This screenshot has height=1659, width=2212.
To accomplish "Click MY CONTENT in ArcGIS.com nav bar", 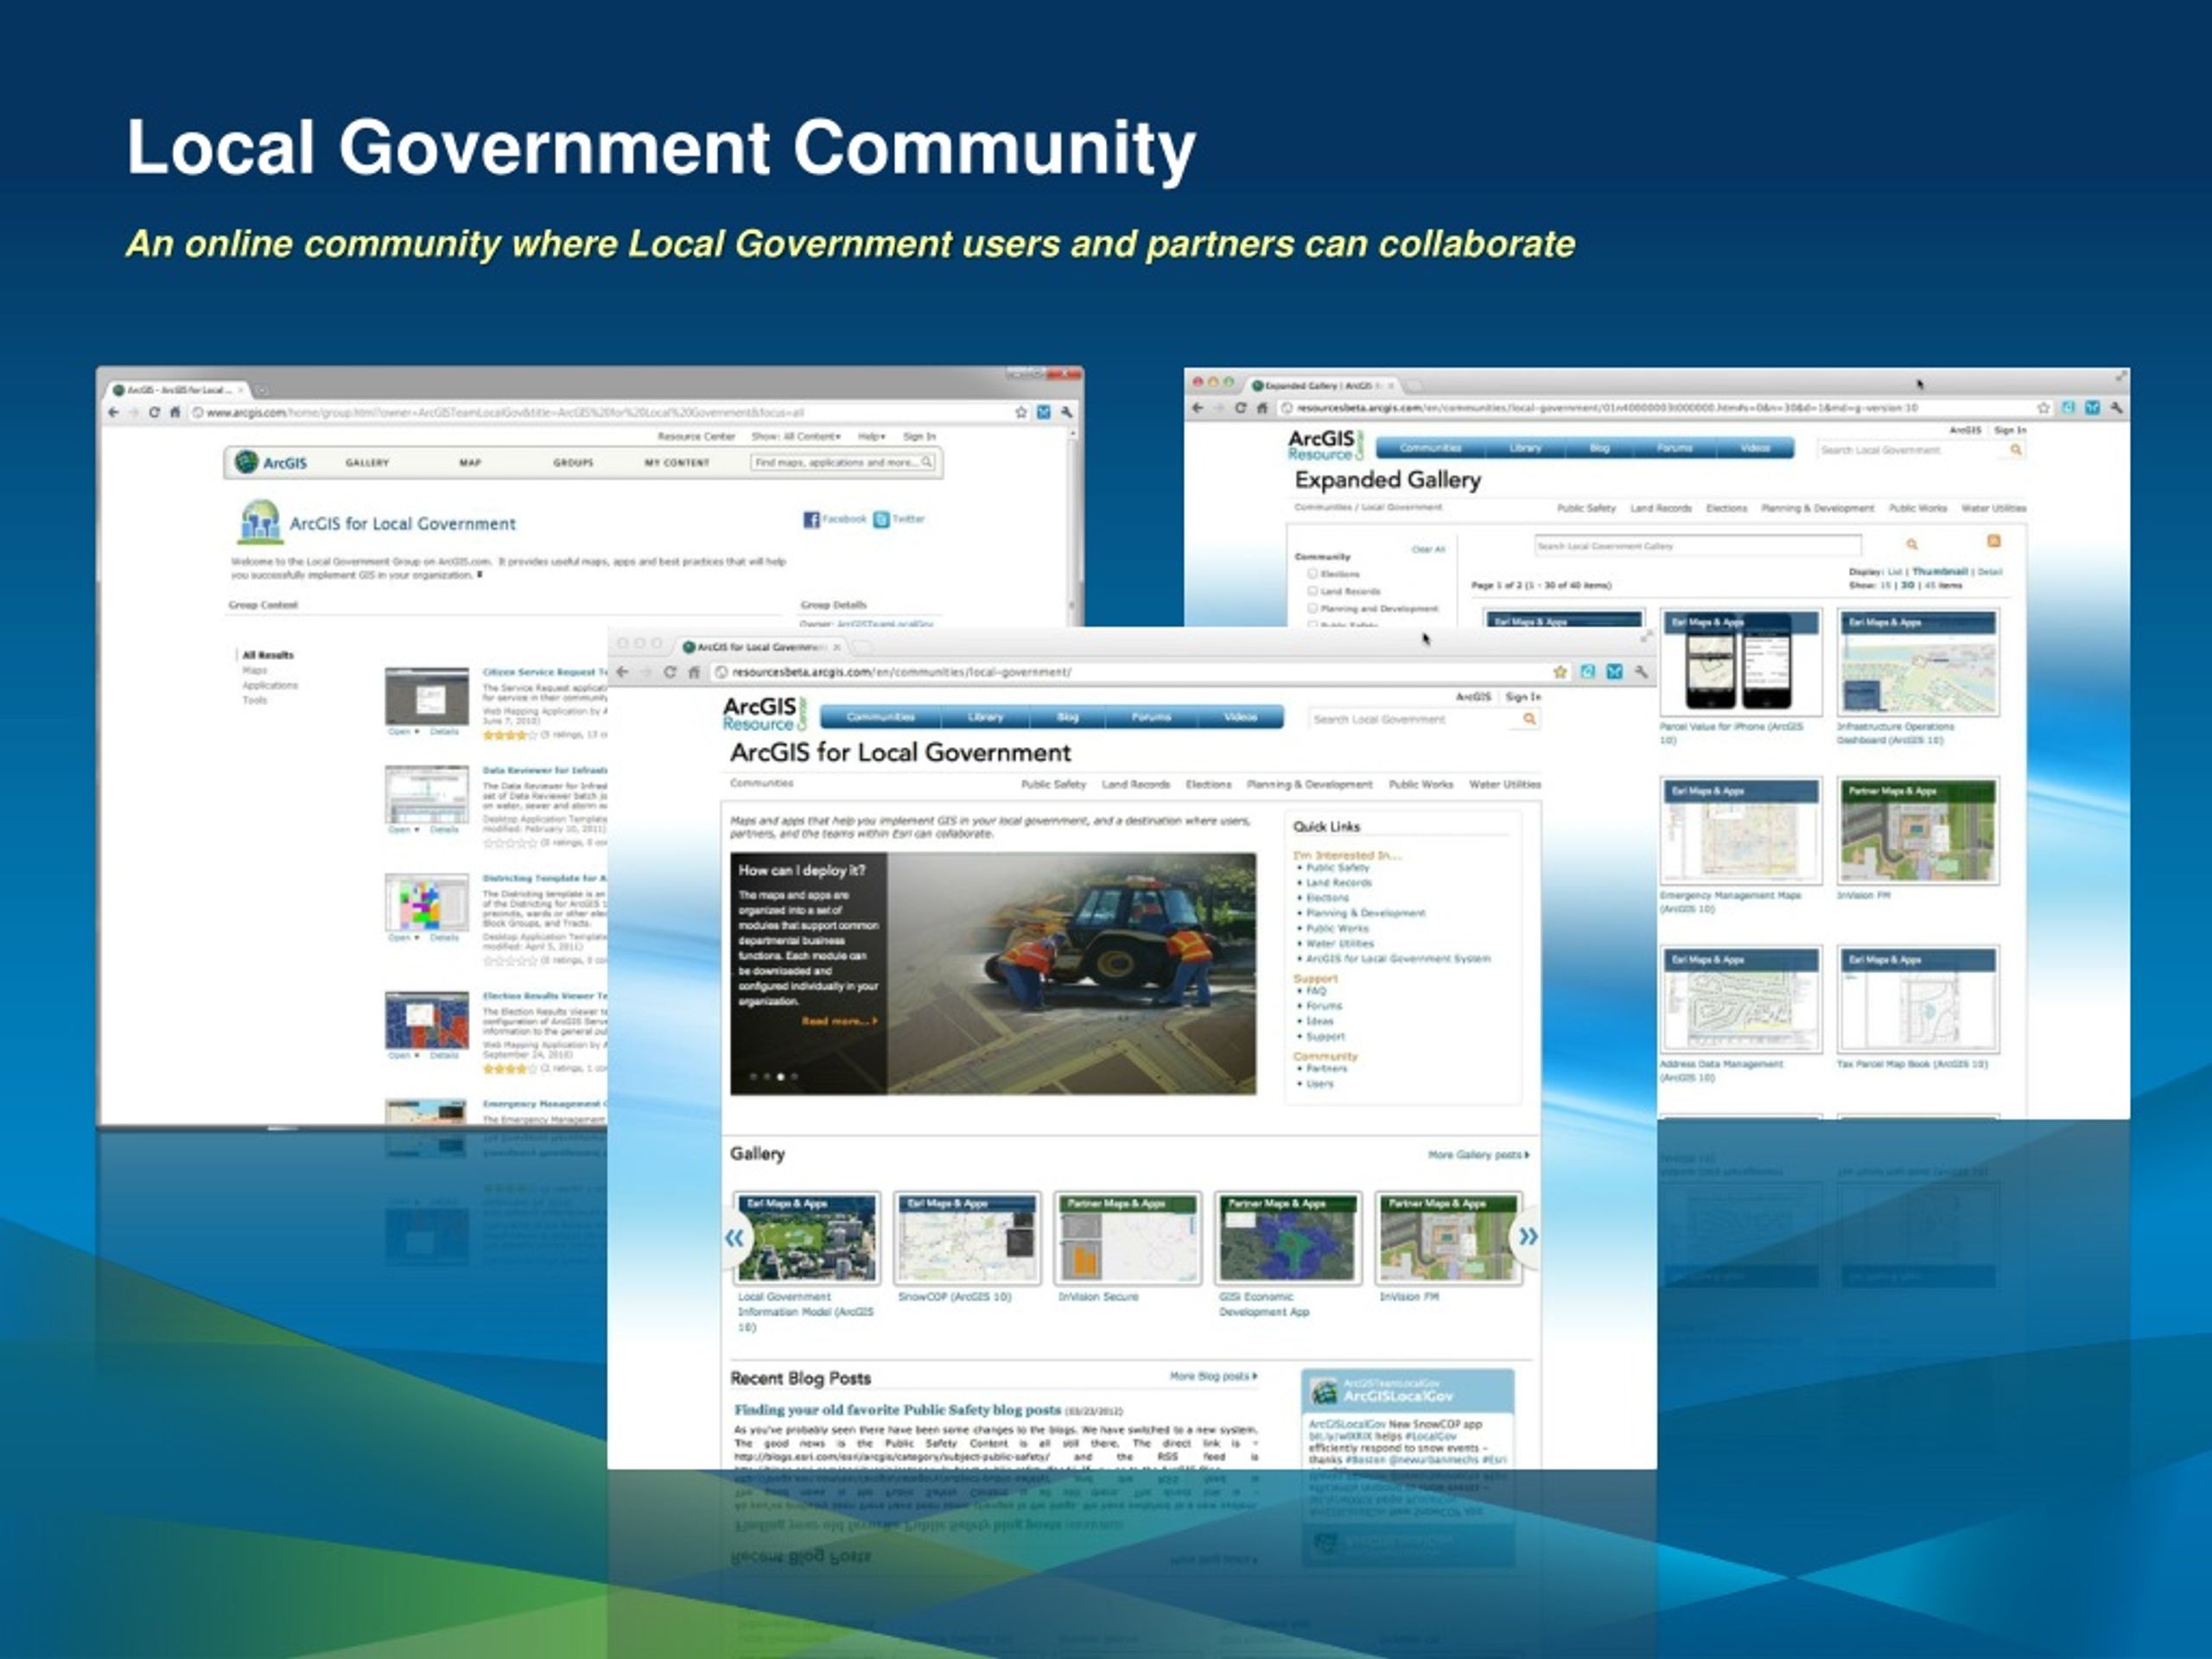I will (x=677, y=463).
